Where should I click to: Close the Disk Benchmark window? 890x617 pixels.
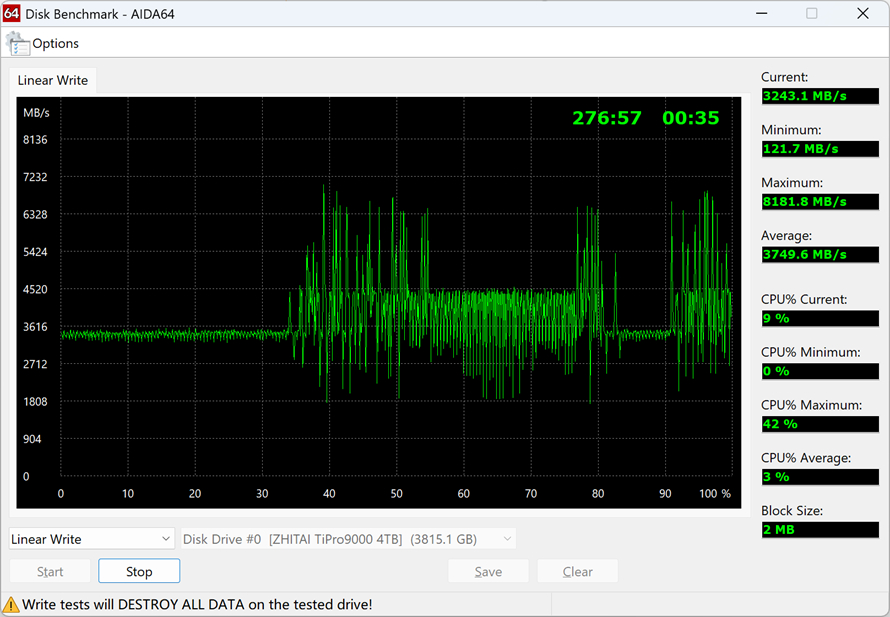click(x=863, y=13)
